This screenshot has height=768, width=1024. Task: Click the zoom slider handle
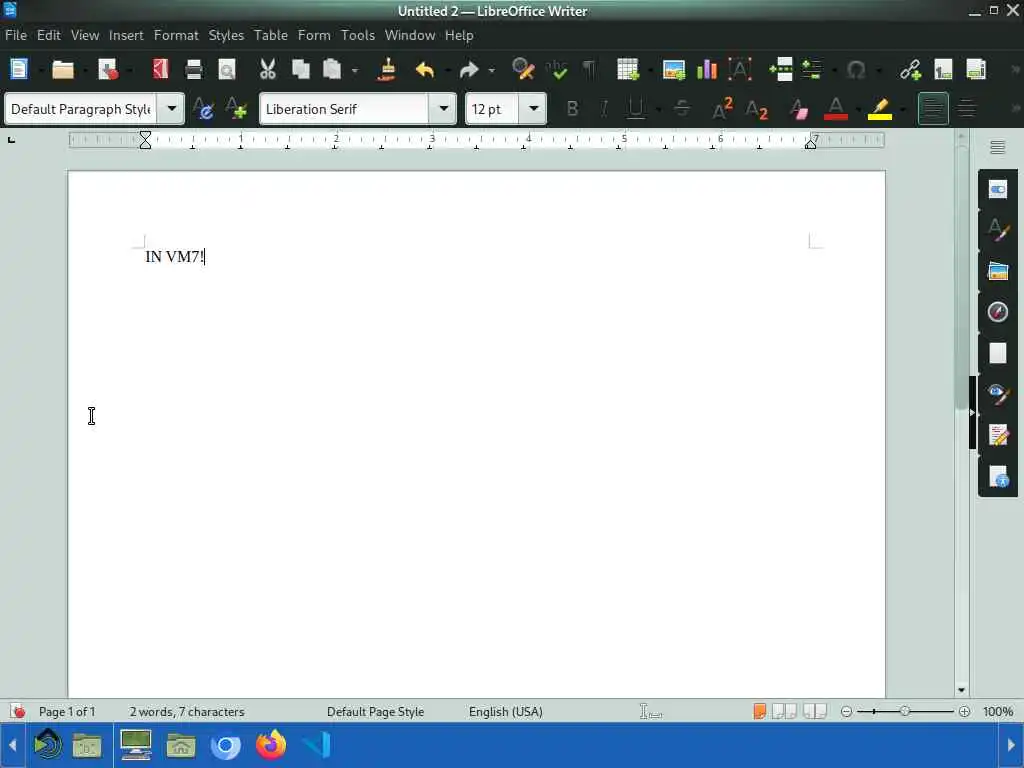(905, 711)
